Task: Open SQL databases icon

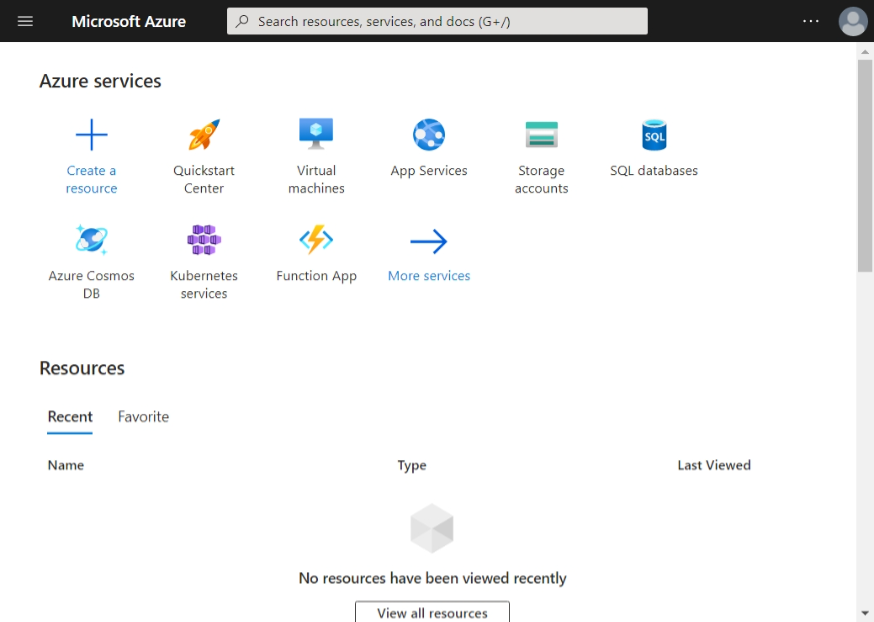Action: click(654, 135)
